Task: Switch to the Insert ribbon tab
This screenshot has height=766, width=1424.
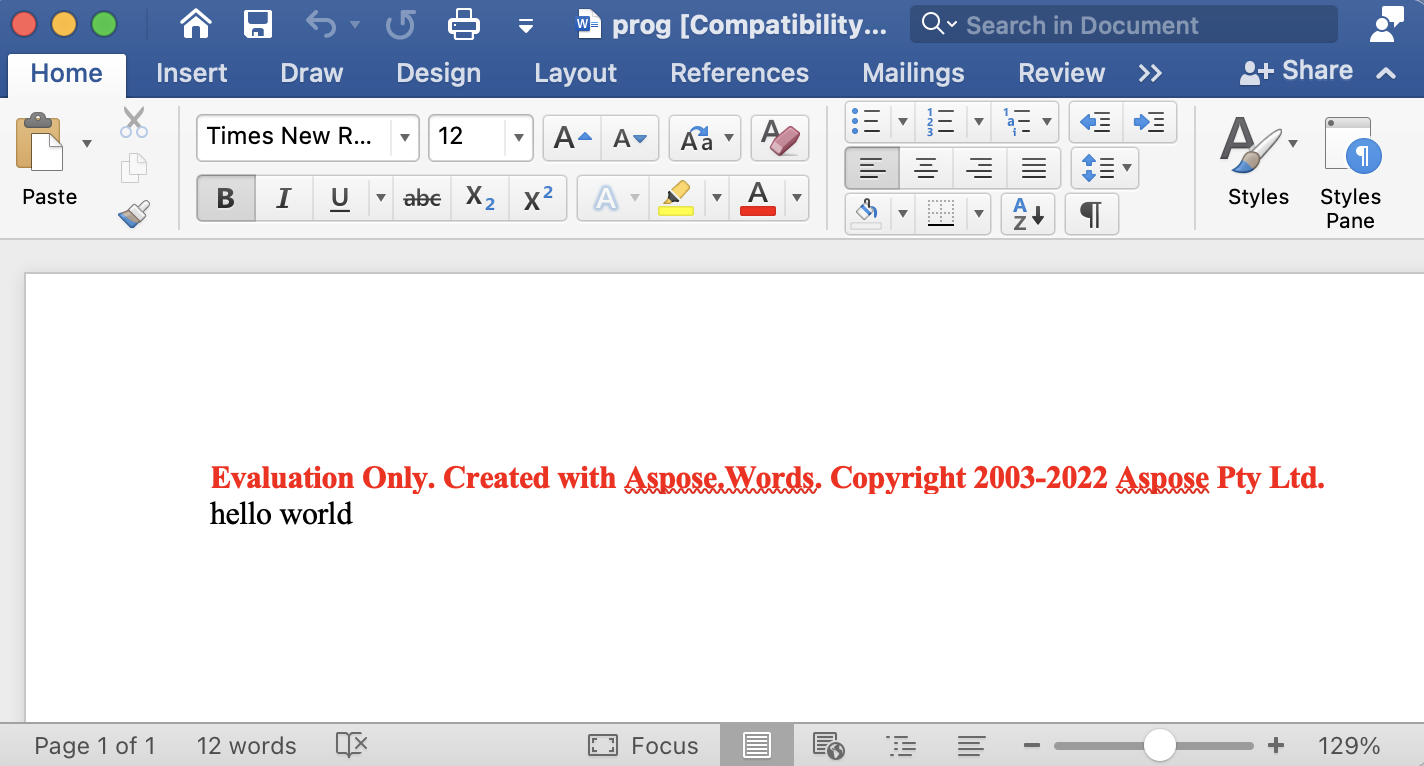Action: pyautogui.click(x=191, y=72)
